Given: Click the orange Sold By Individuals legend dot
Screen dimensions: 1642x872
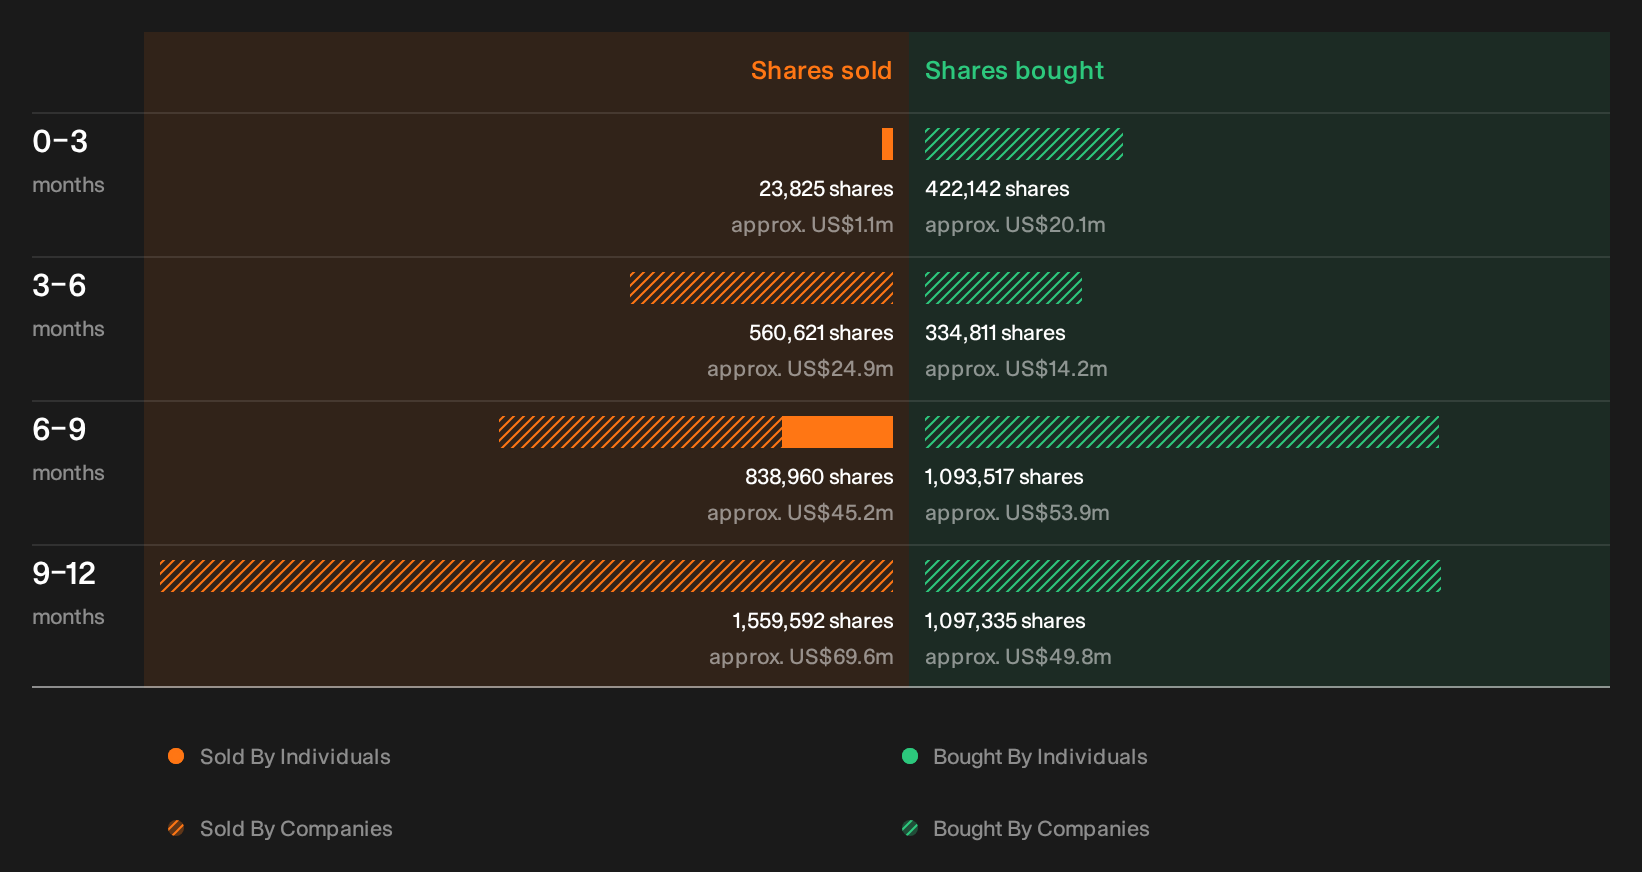Looking at the screenshot, I should pos(176,756).
